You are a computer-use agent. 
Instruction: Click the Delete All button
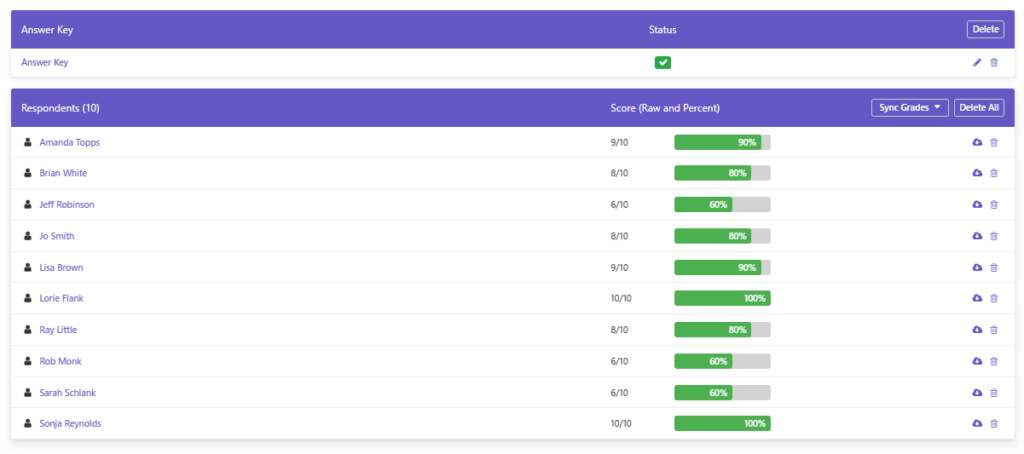(979, 108)
